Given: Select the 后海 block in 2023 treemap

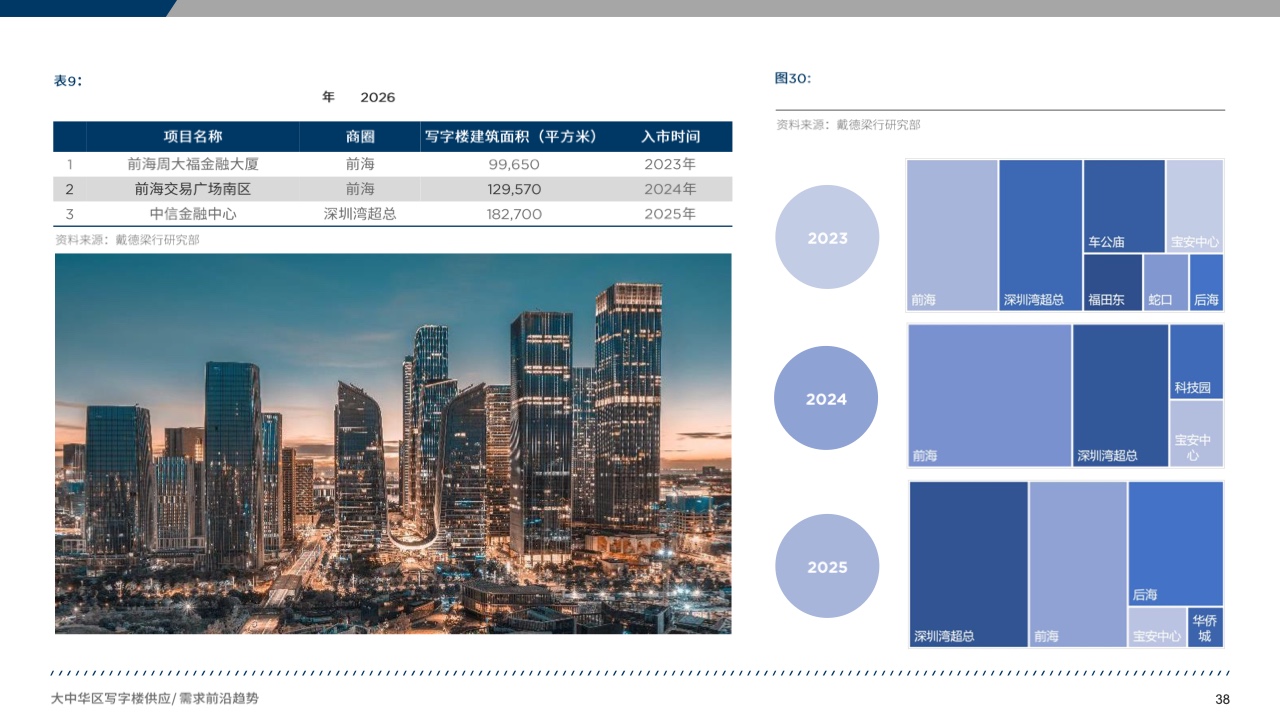Looking at the screenshot, I should [x=1207, y=282].
